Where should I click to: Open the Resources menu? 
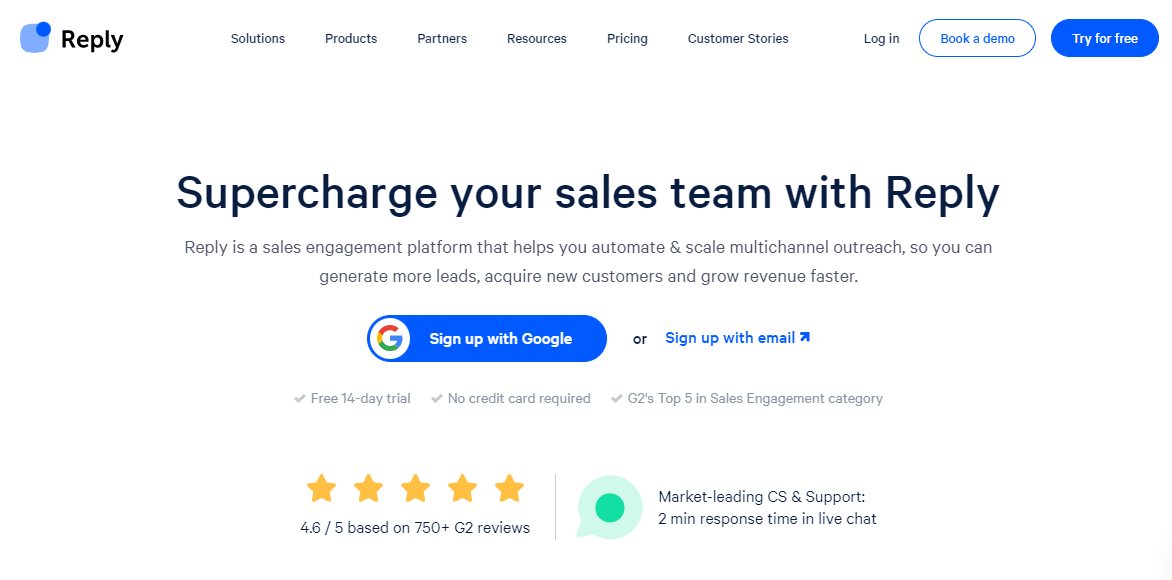[x=537, y=39]
